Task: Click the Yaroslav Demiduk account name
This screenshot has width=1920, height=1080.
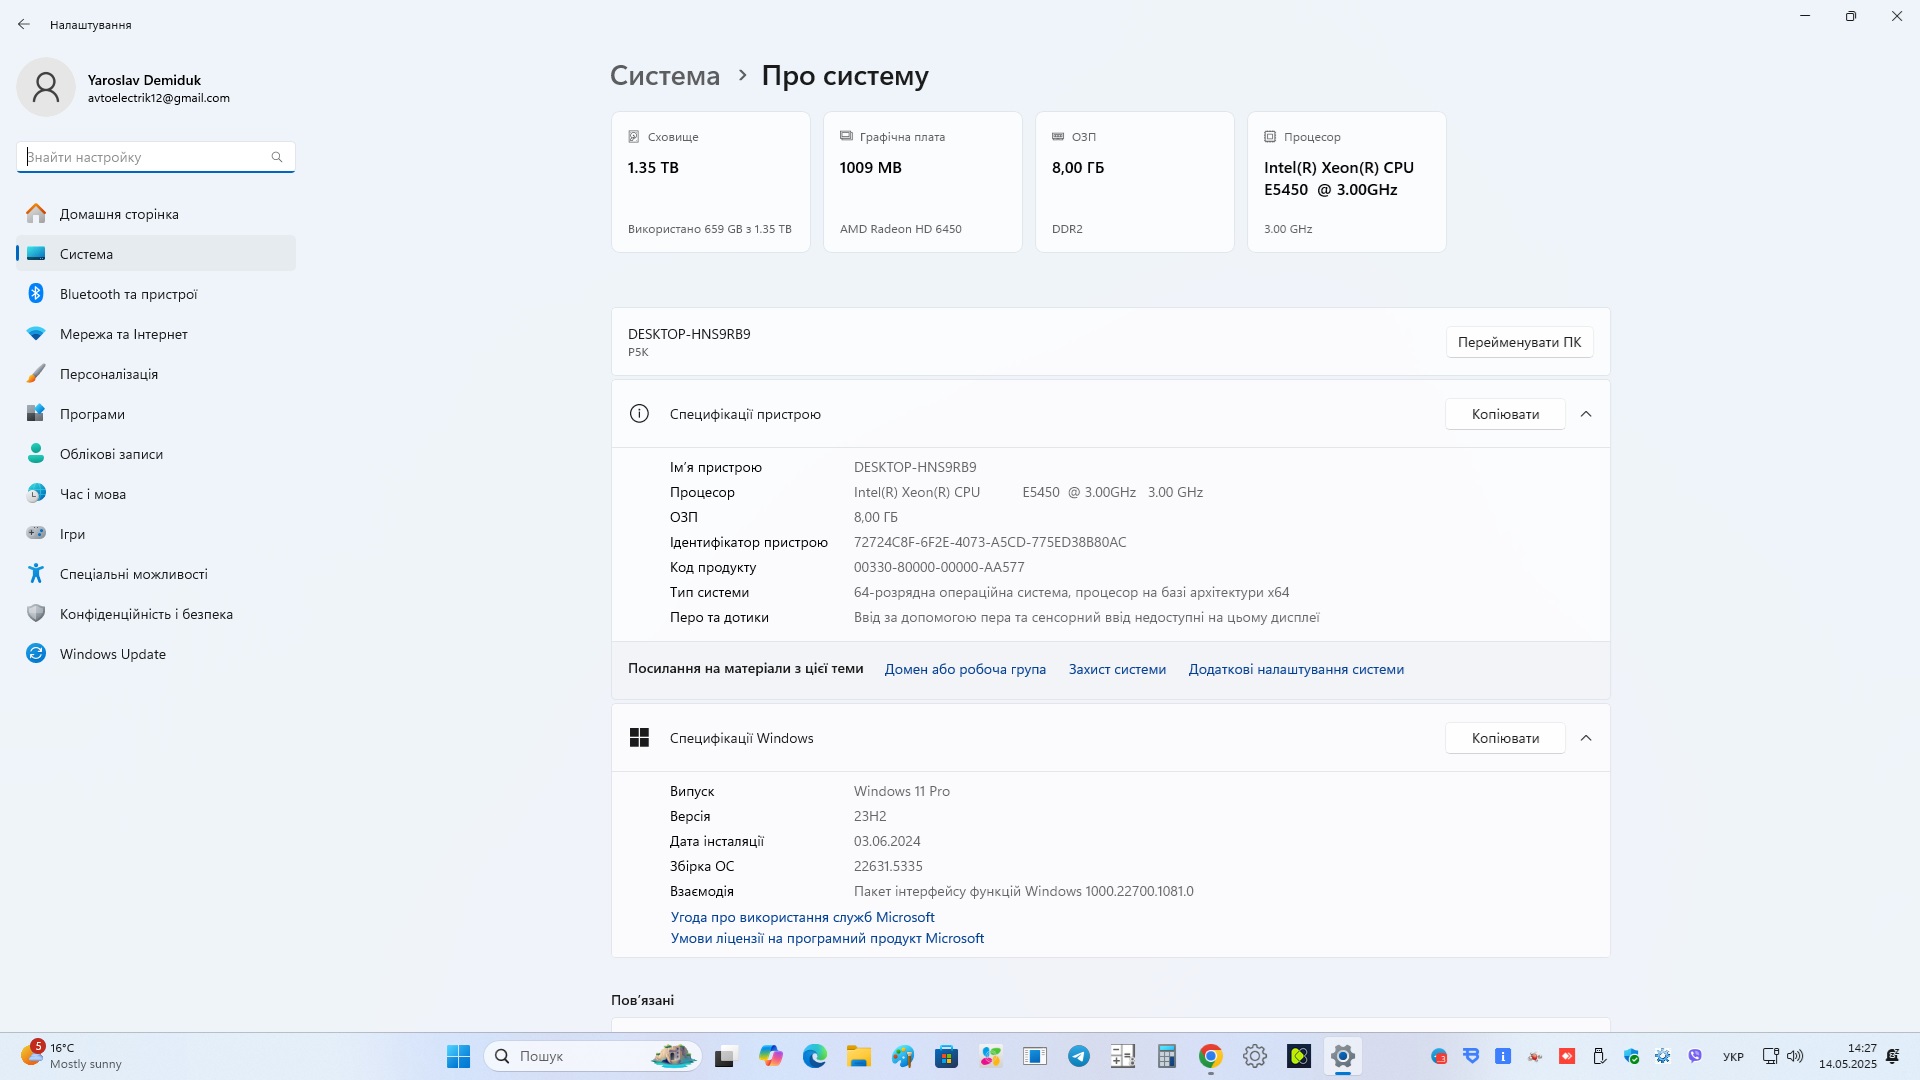Action: coord(144,80)
